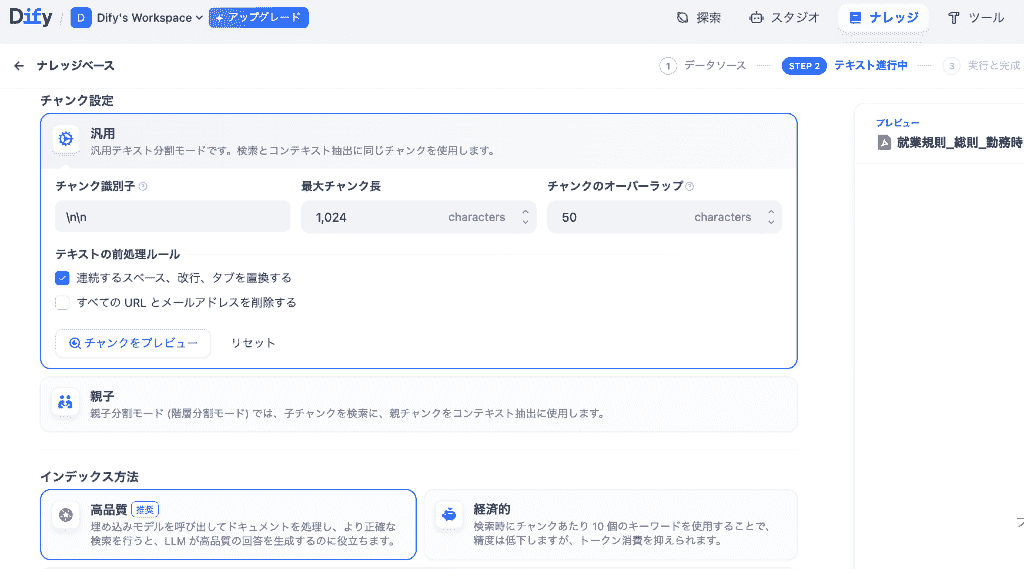Click the アップグレード upgrade button

tap(258, 18)
